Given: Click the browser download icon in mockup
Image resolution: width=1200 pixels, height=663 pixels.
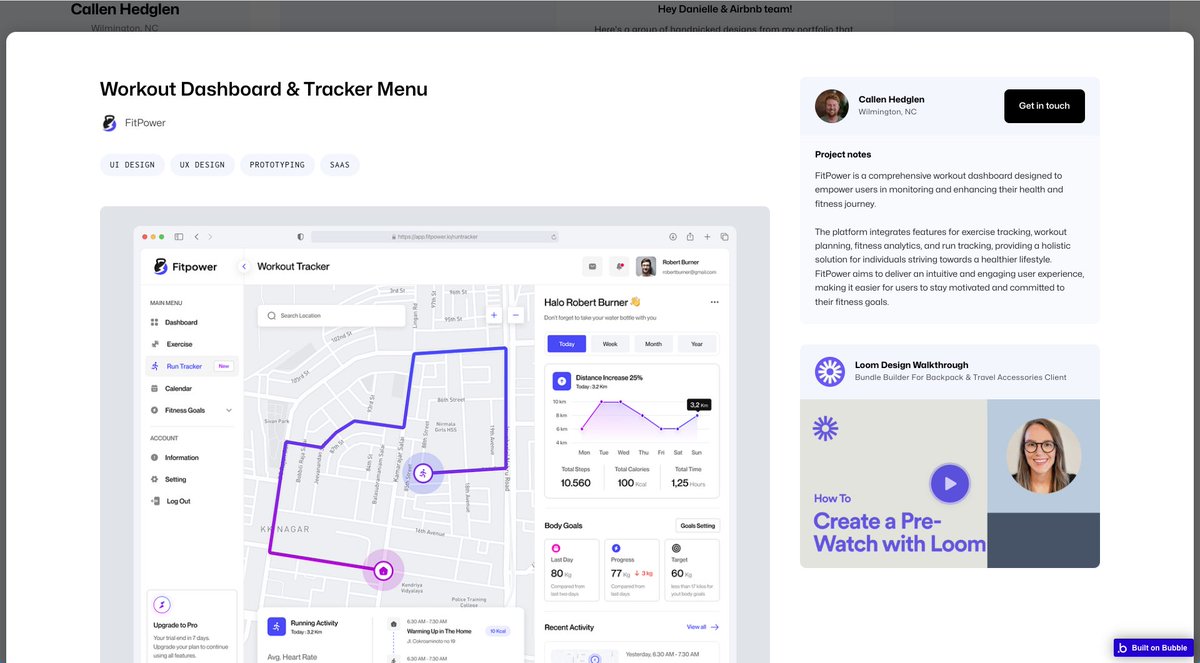Looking at the screenshot, I should (672, 237).
